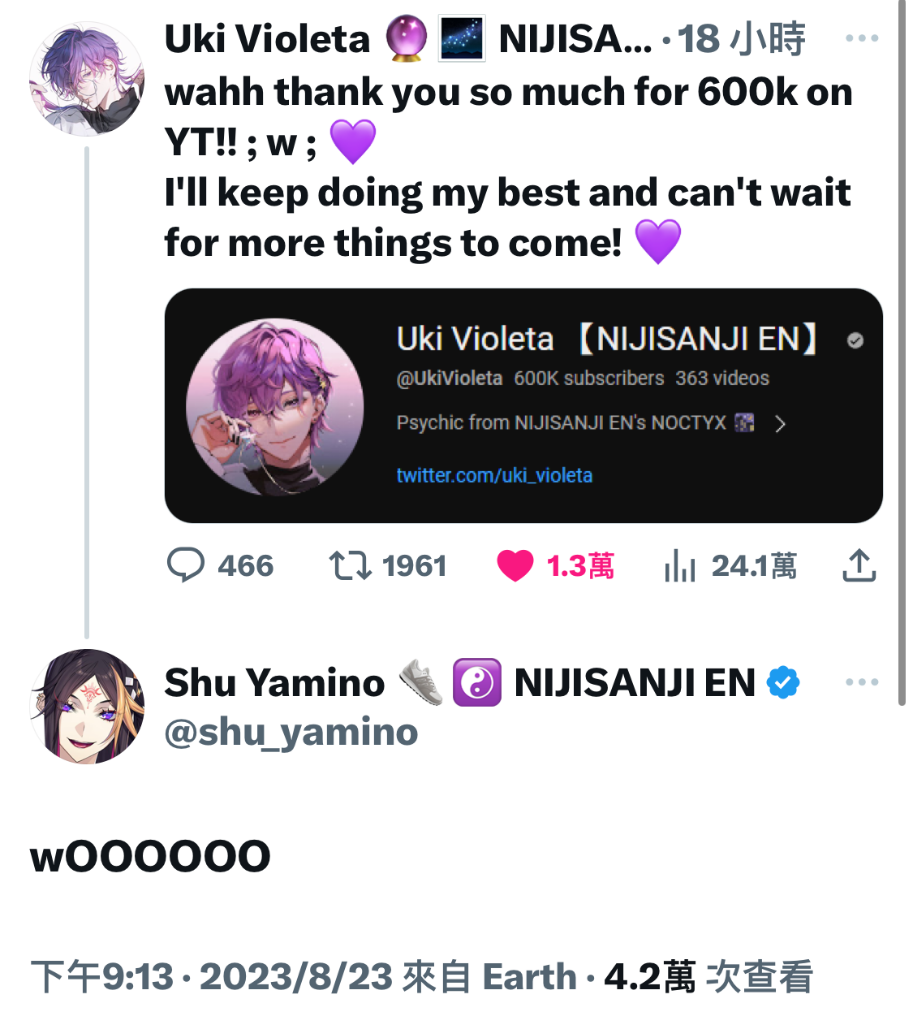
Task: Open Uki Violeta's profile avatar
Action: tap(87, 79)
